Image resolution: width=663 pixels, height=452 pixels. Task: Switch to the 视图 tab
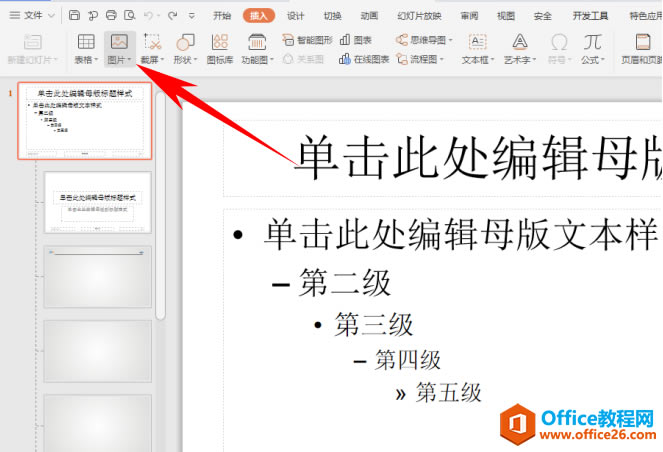[506, 16]
